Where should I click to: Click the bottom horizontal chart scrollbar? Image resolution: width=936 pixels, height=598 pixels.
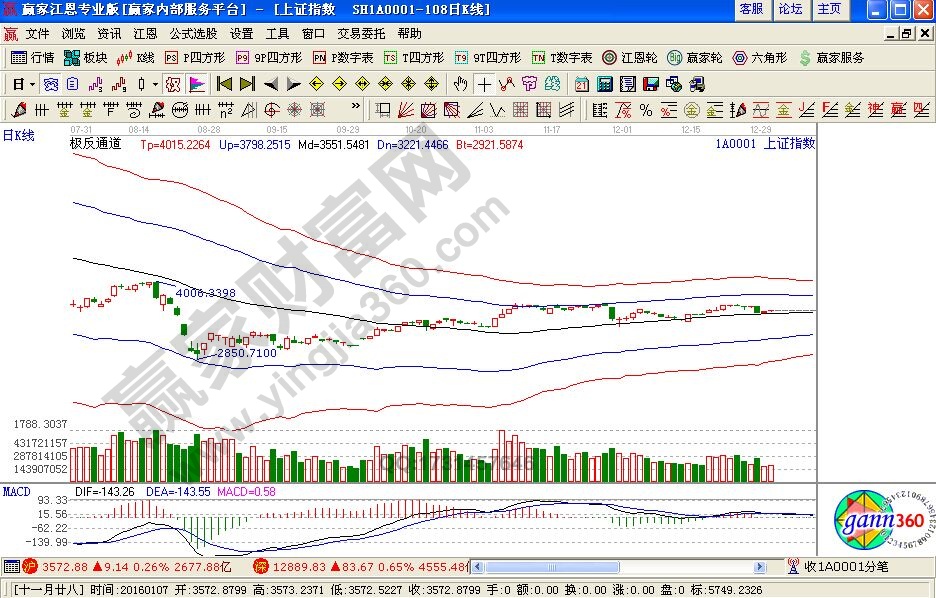(620, 566)
